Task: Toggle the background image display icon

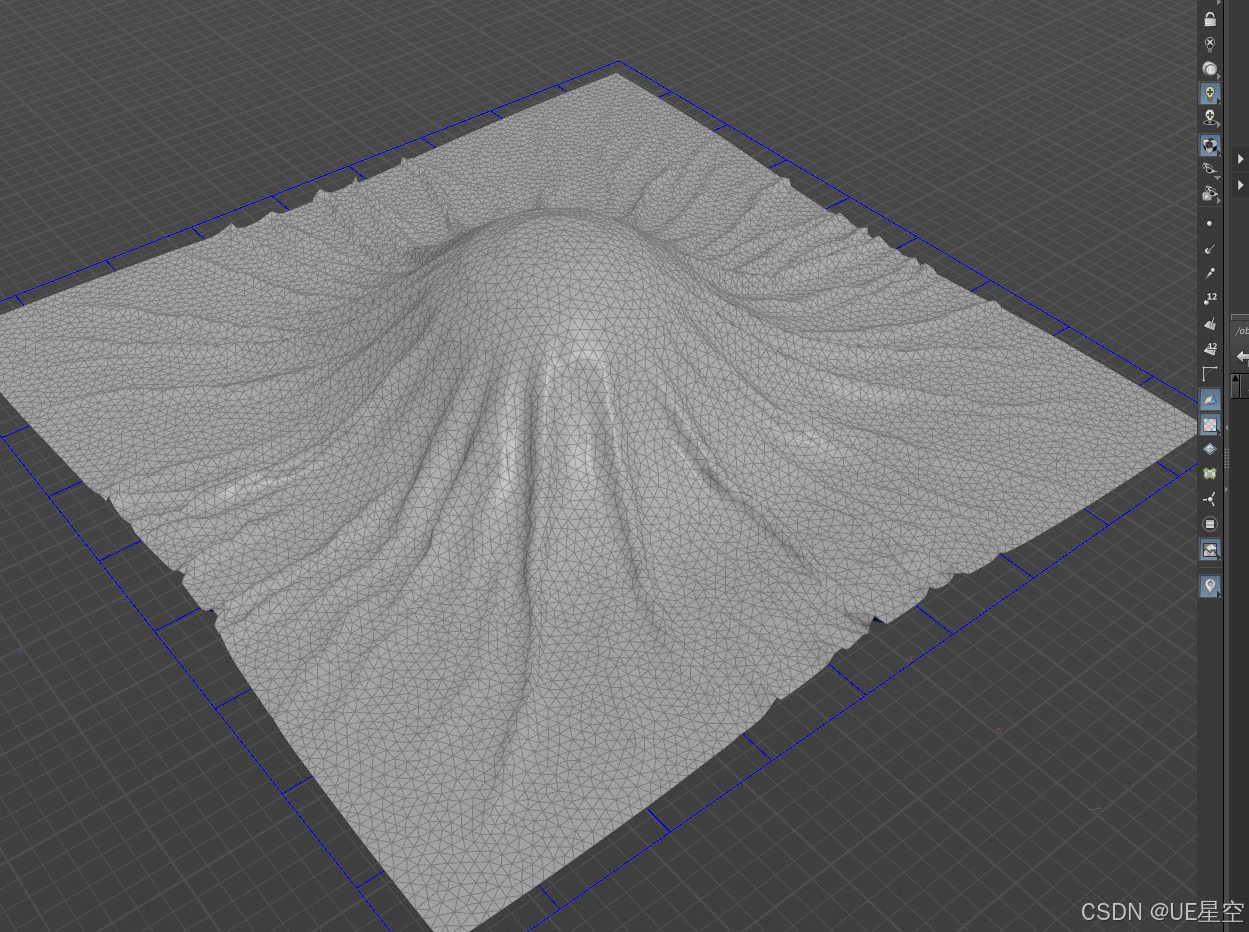Action: 1210,549
